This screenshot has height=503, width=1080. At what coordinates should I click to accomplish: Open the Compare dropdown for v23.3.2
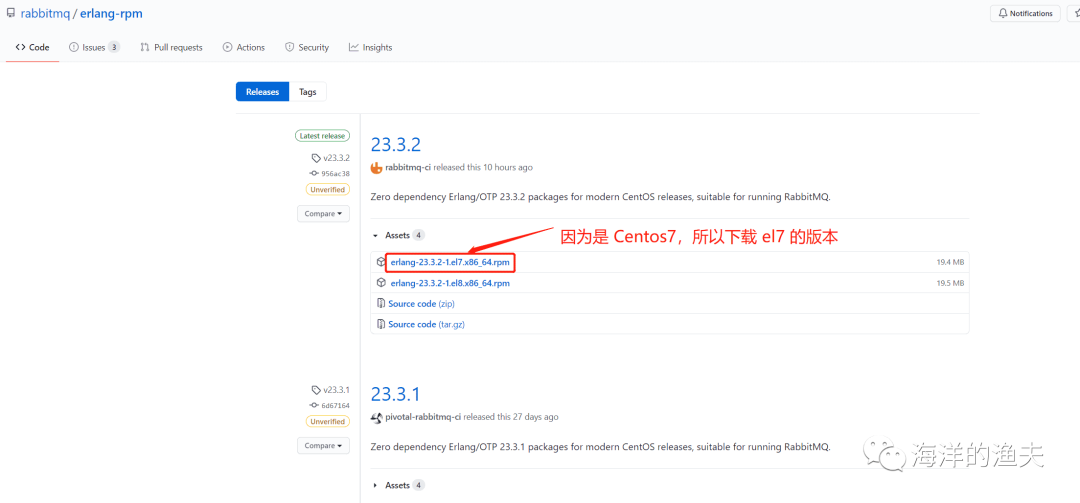click(x=323, y=214)
